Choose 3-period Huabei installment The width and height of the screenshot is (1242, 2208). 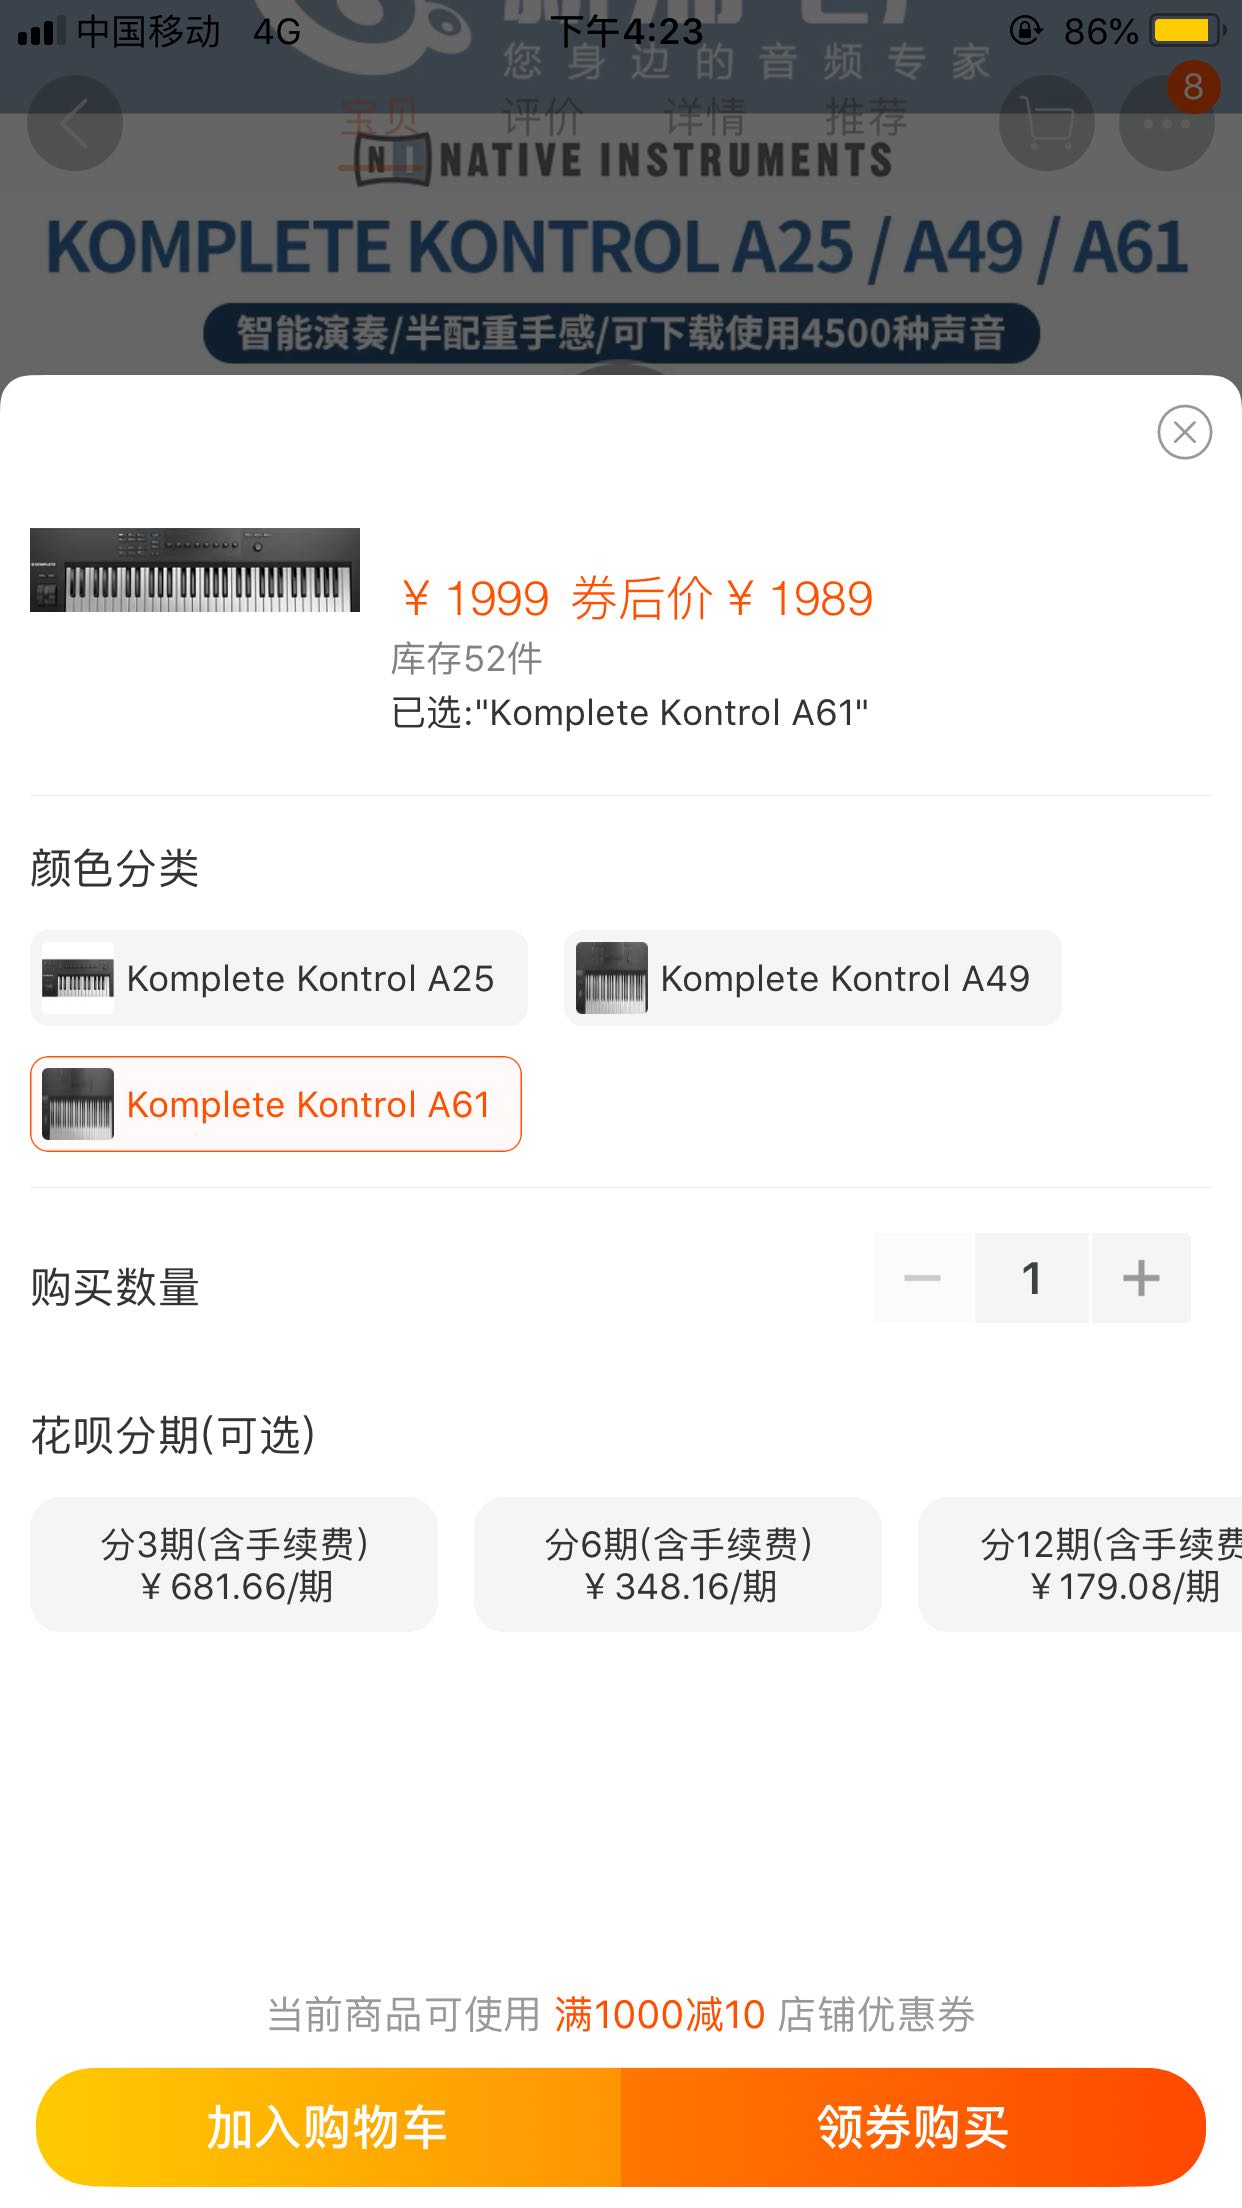(234, 1564)
